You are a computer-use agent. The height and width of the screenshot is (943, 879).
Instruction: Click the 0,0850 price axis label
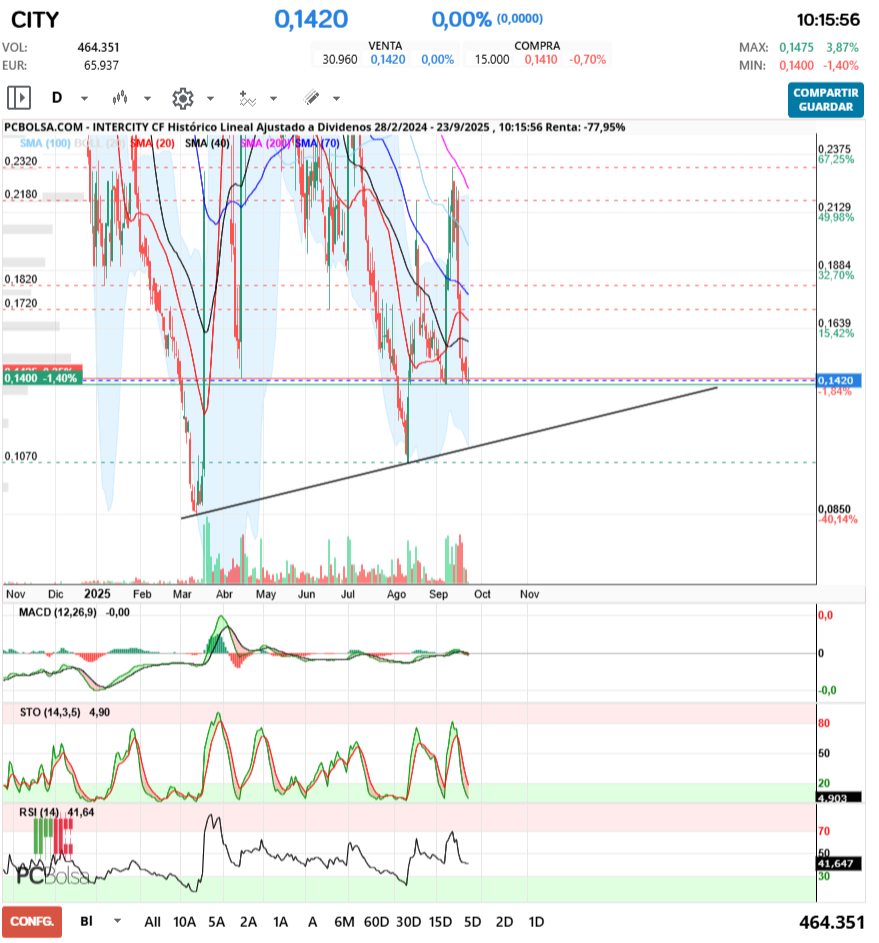(x=835, y=509)
